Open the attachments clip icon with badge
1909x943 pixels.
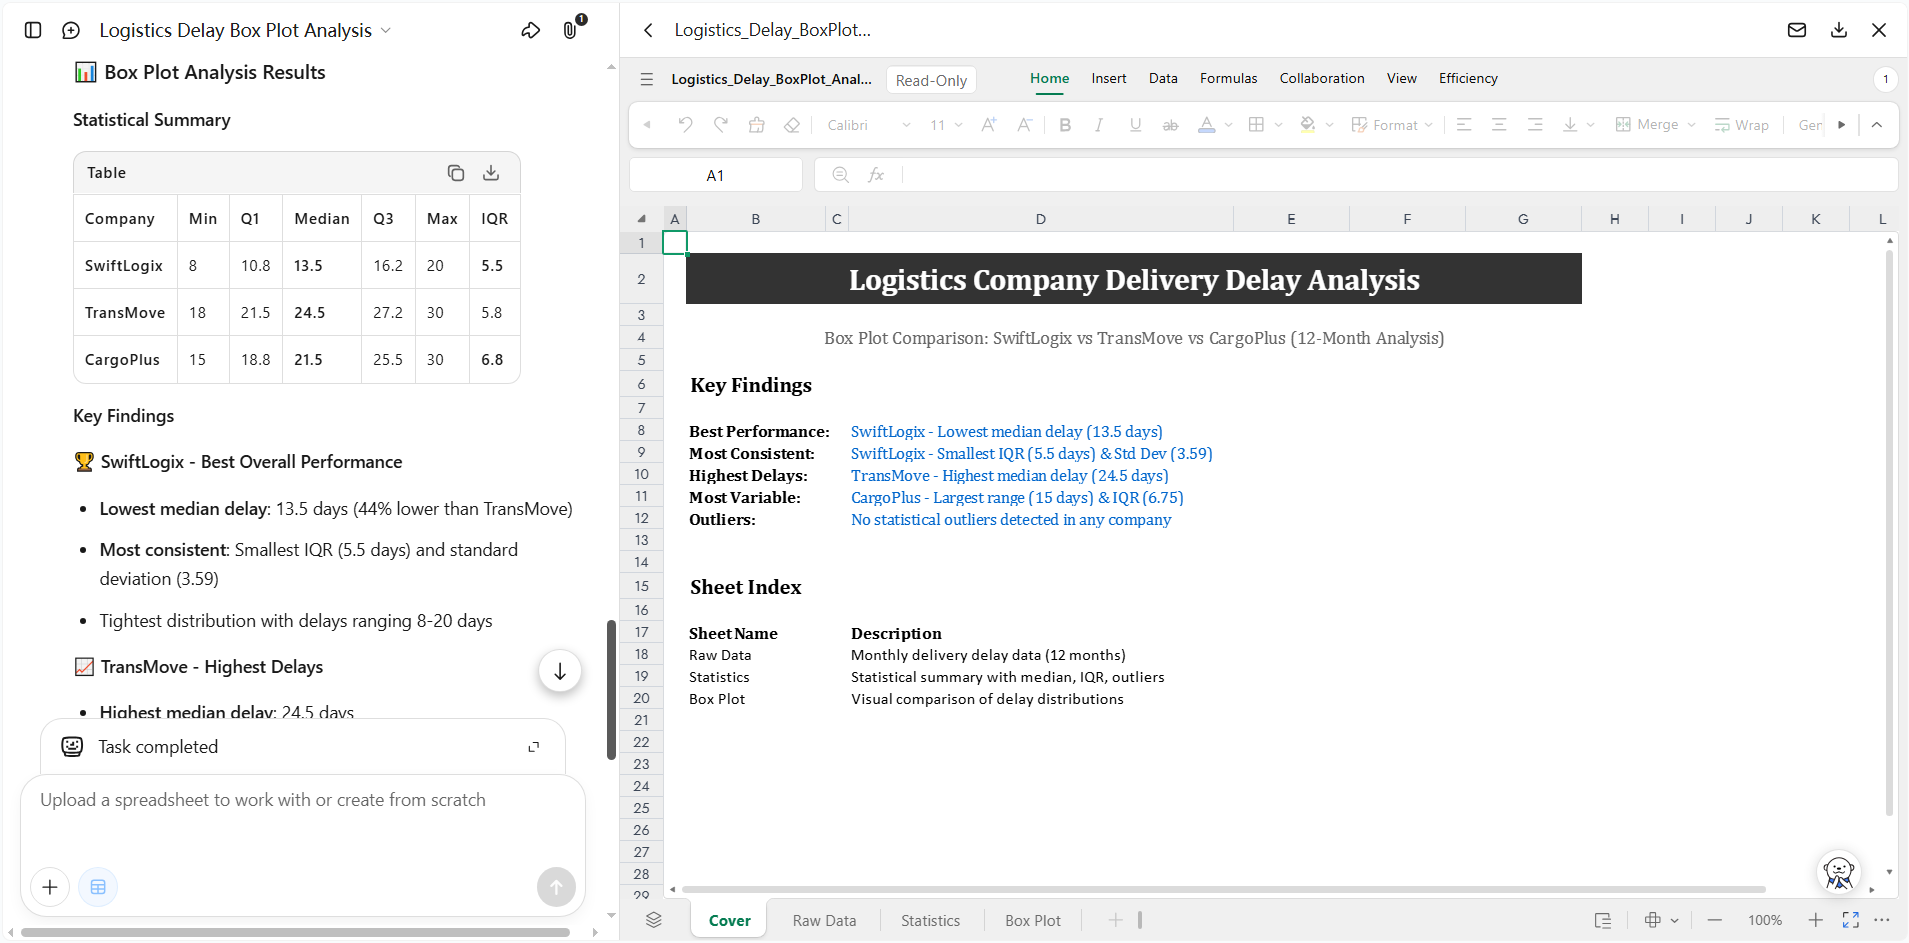point(571,29)
